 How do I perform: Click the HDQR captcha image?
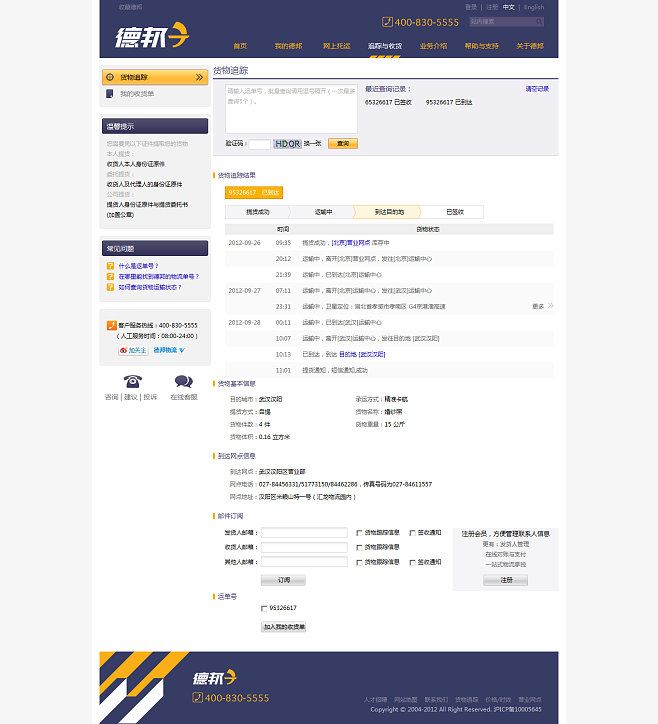(287, 144)
